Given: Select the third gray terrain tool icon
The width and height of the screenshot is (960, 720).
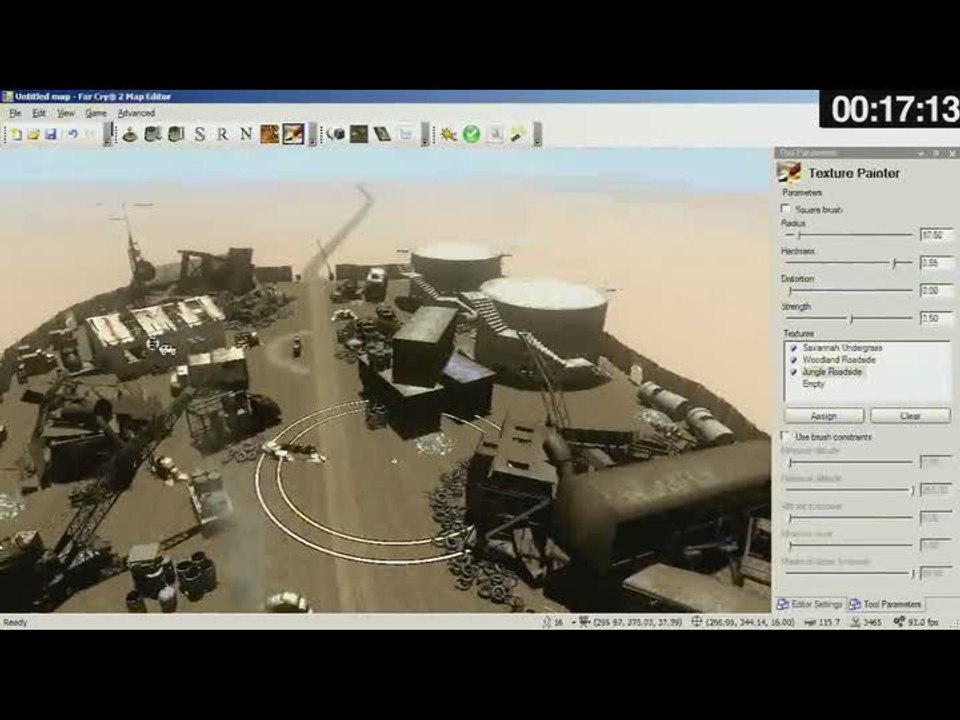Looking at the screenshot, I should [176, 134].
